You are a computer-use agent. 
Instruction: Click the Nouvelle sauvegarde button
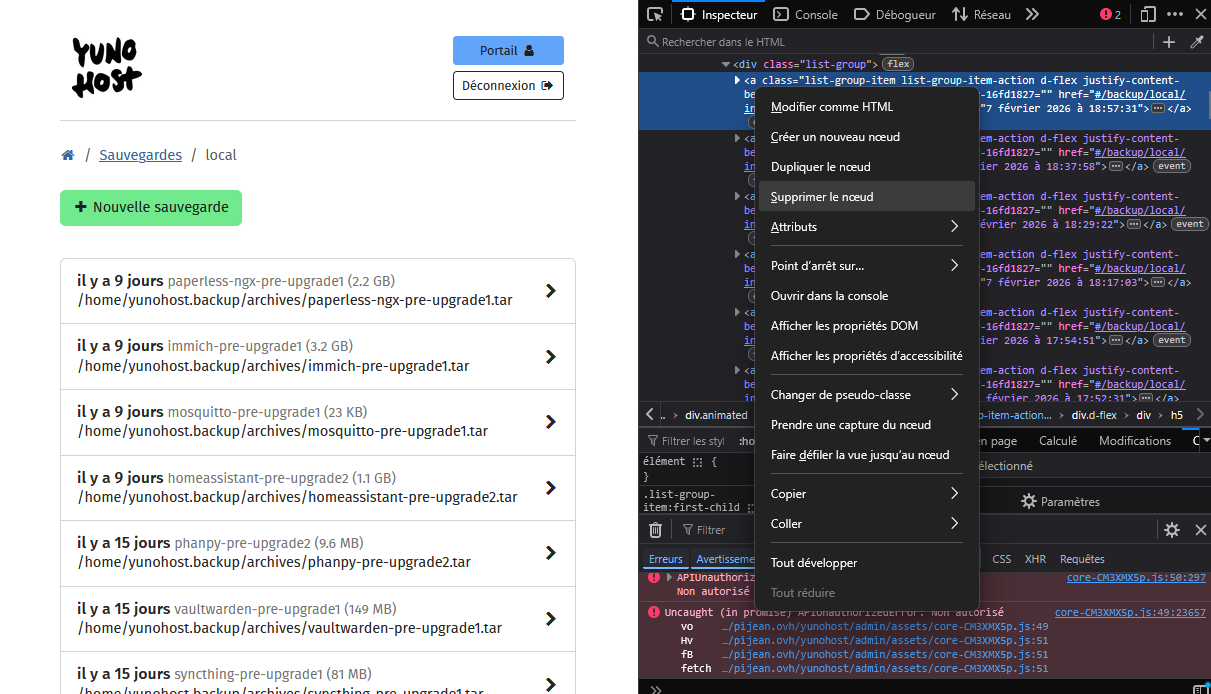click(151, 208)
